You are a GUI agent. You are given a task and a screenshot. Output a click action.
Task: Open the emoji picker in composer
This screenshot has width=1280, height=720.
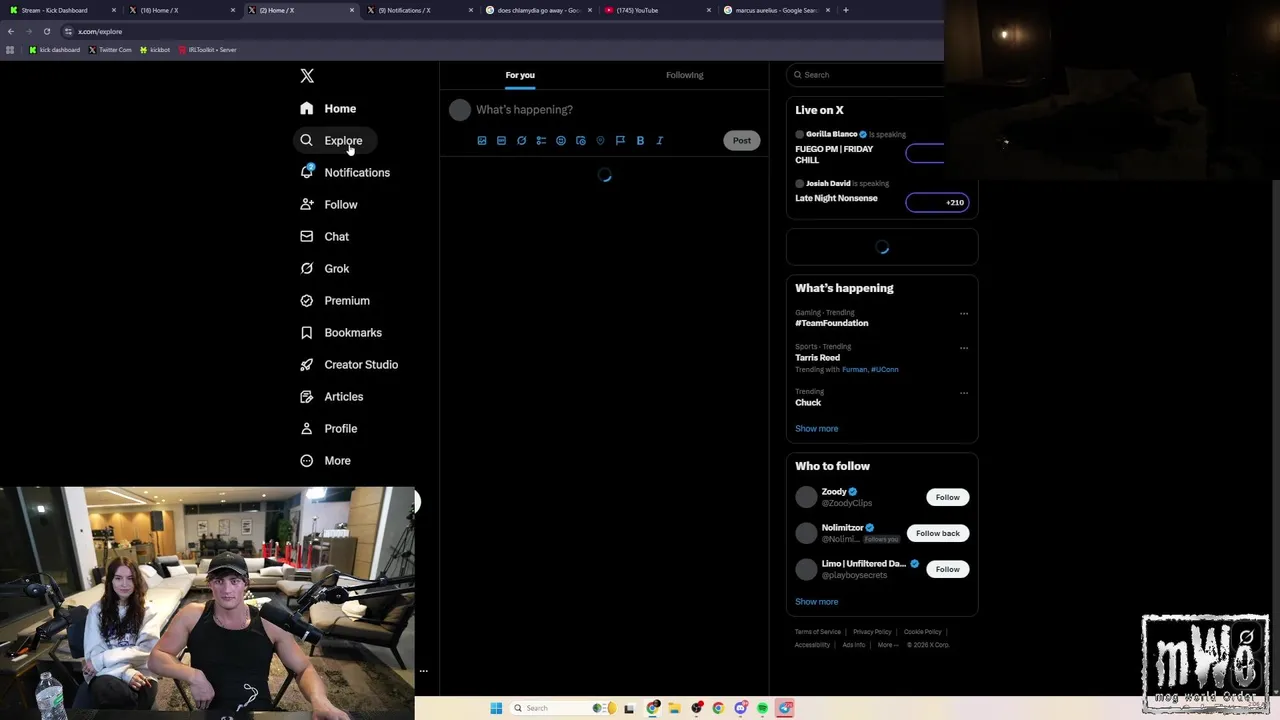point(561,141)
